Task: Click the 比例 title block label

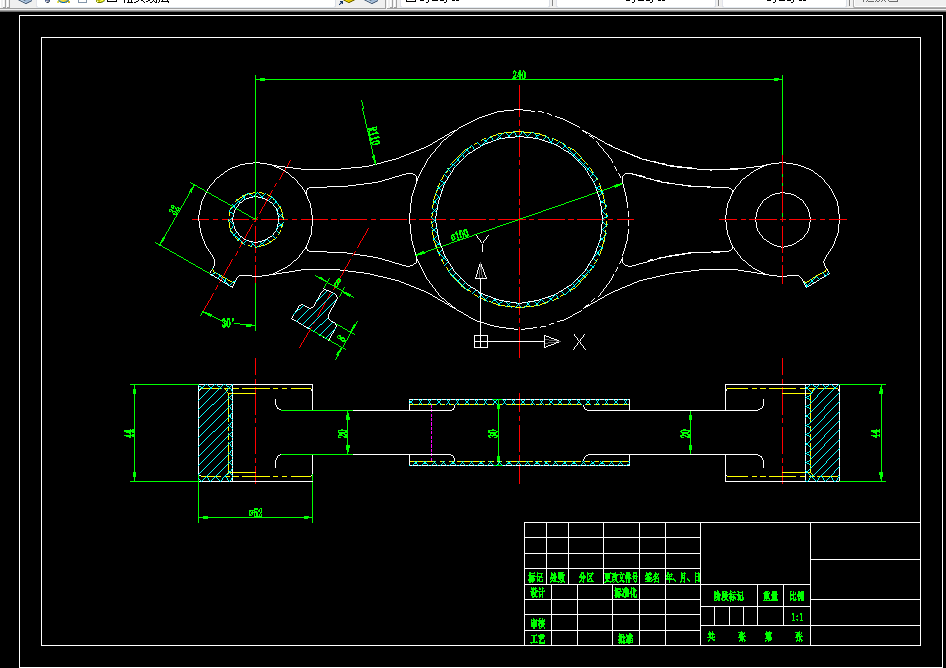Action: (797, 596)
